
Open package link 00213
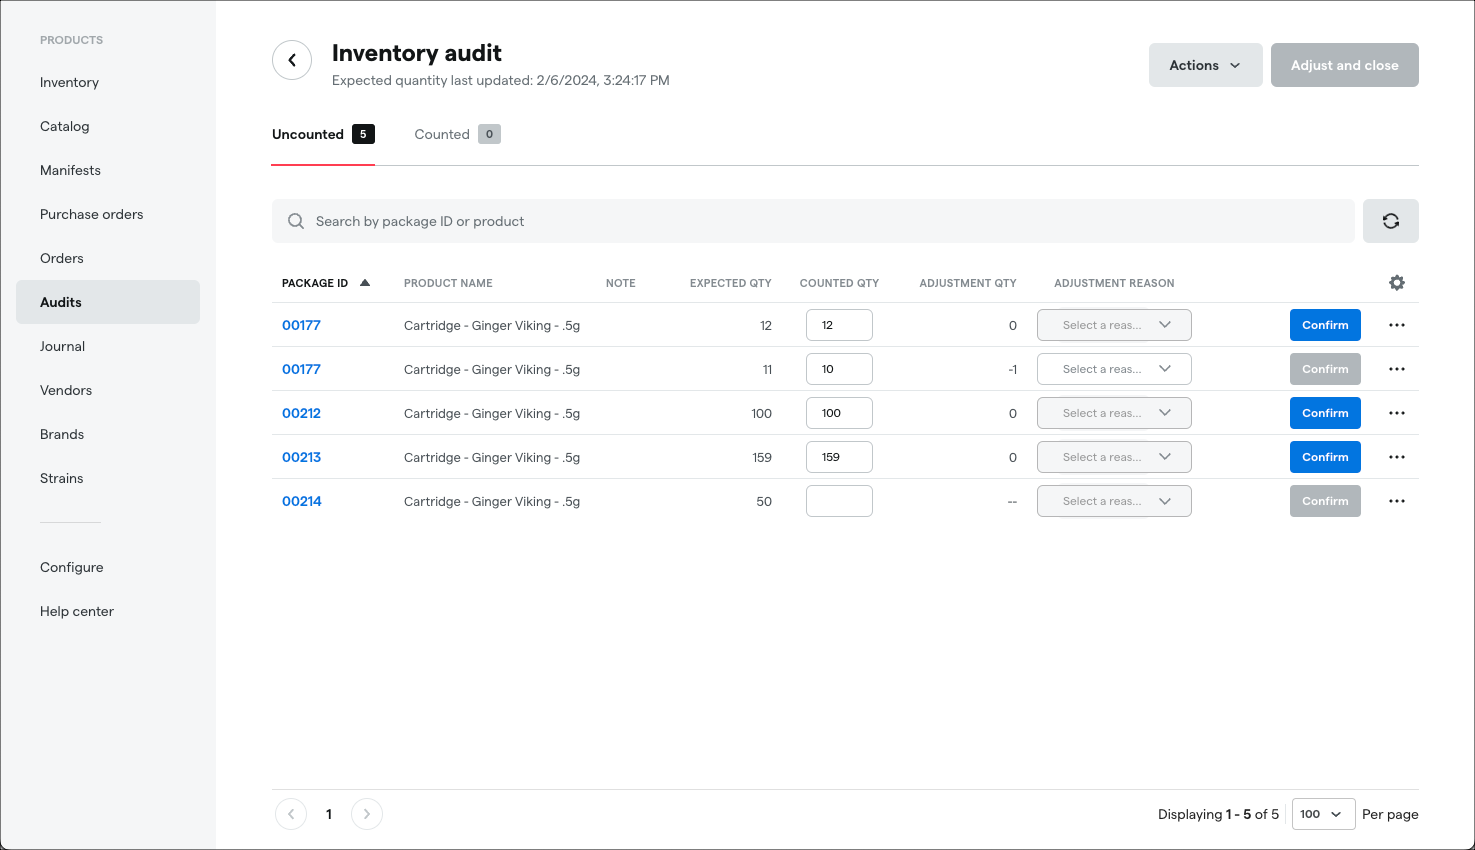click(301, 457)
